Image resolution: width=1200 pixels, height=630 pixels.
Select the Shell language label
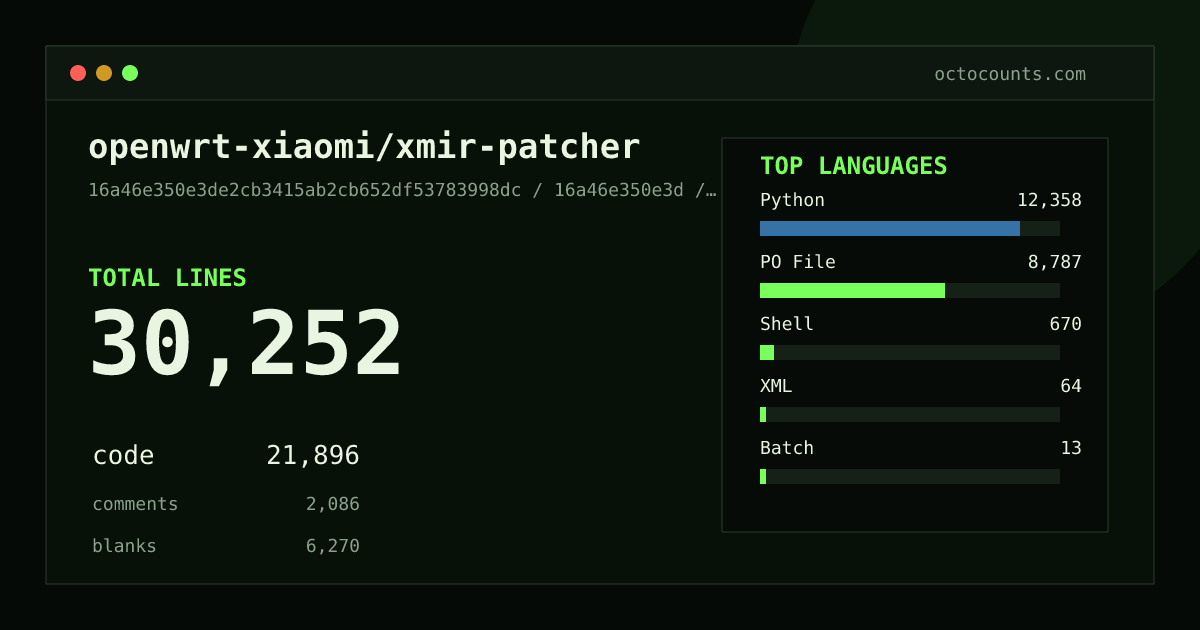787,324
